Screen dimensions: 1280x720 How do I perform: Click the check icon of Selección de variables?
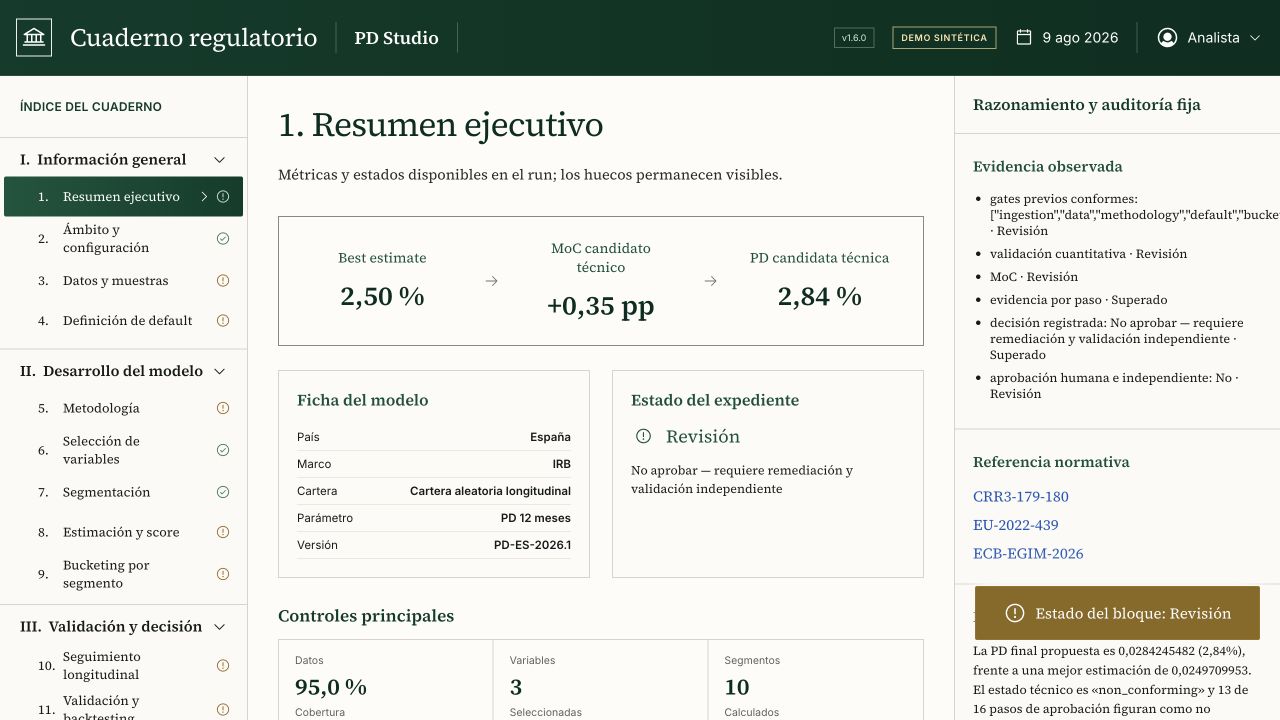(223, 450)
